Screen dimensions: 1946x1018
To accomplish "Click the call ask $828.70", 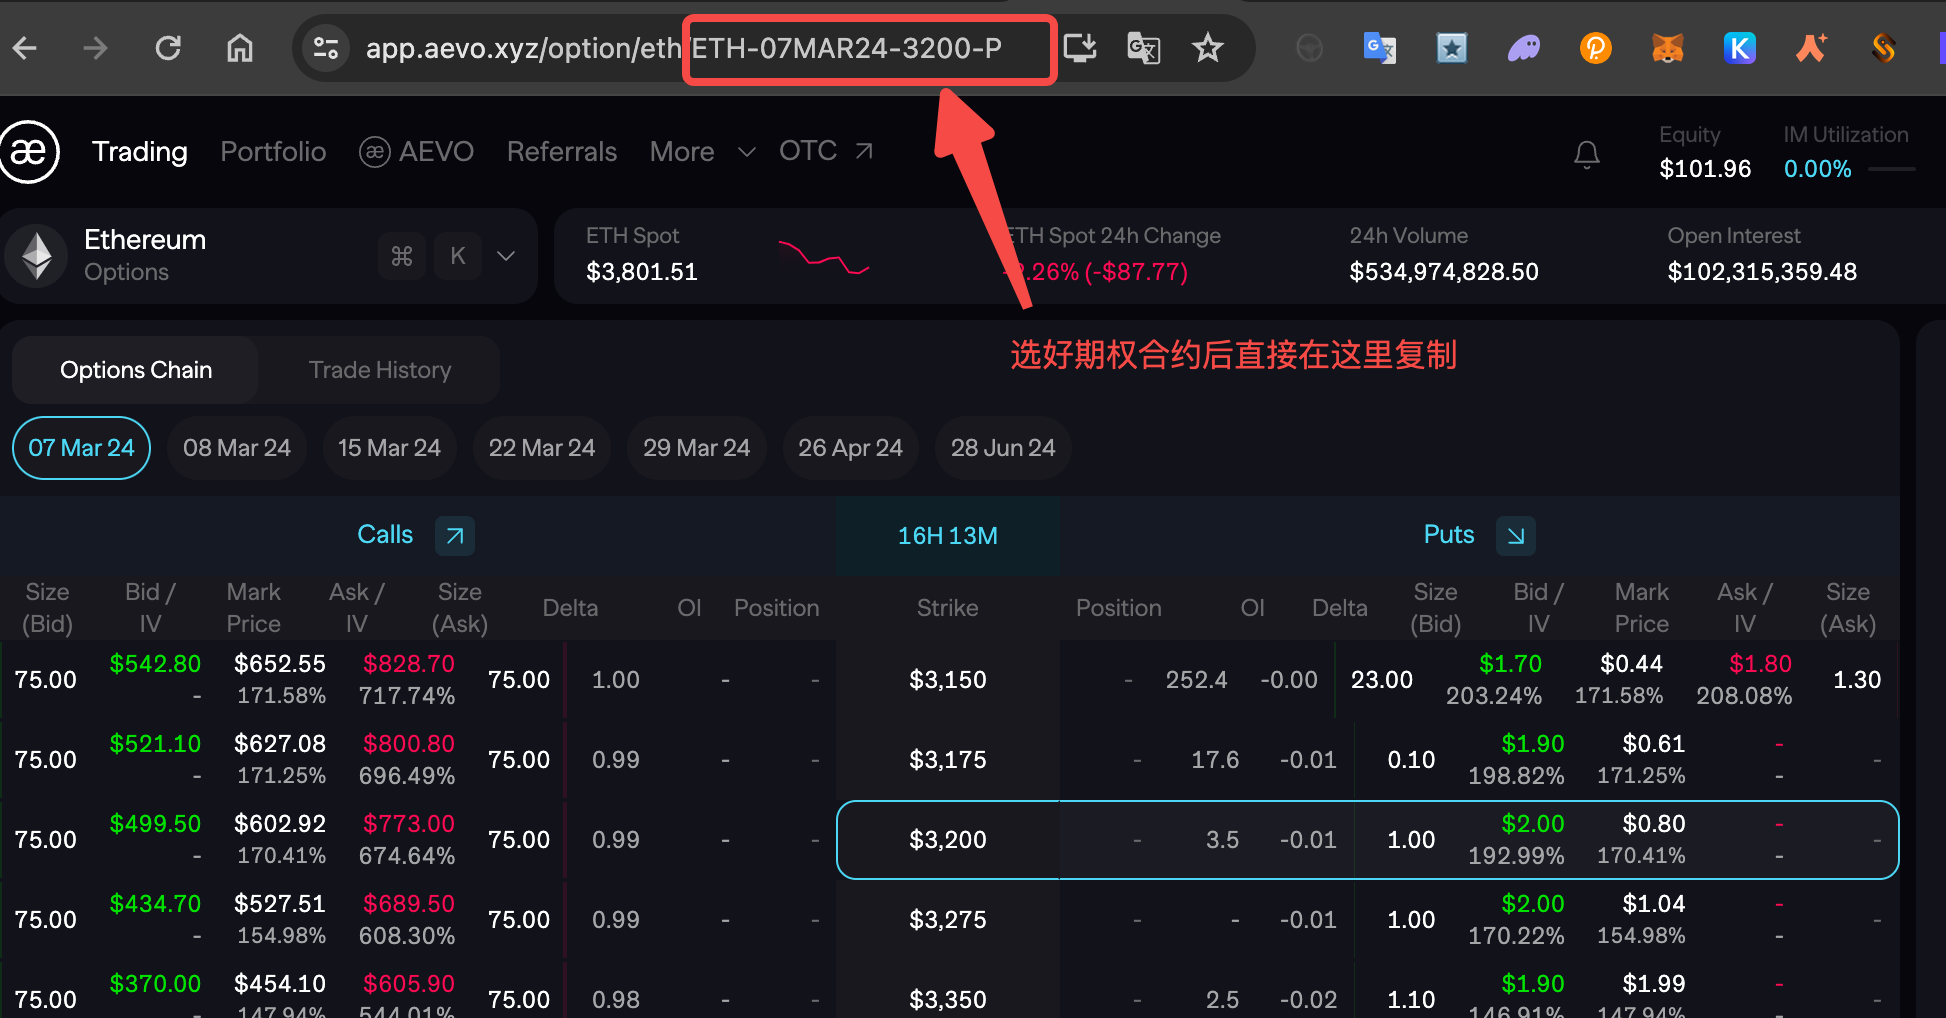I will point(409,664).
